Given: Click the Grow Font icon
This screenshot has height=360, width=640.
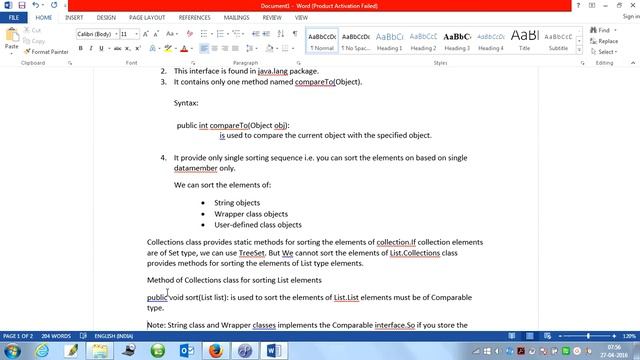Looking at the screenshot, I should tap(146, 34).
